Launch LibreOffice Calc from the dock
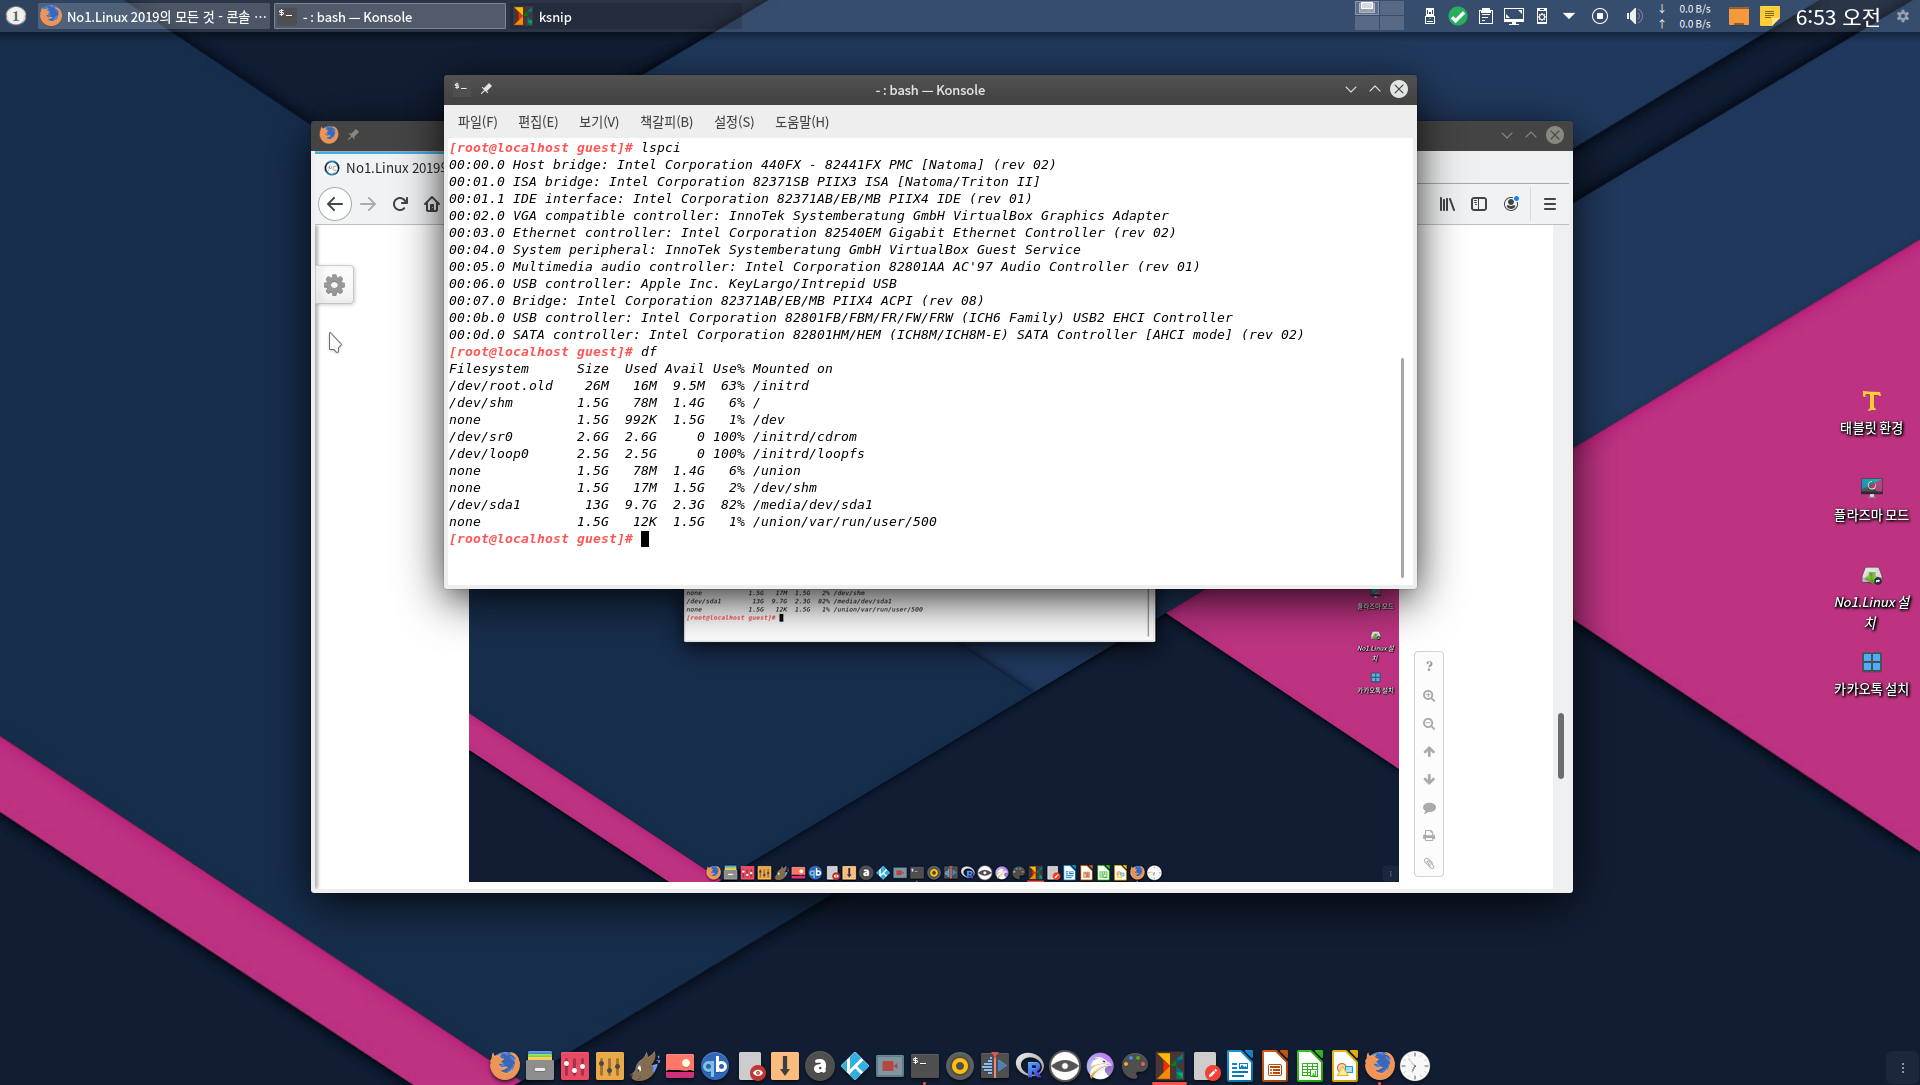The height and width of the screenshot is (1085, 1920). coord(1310,1066)
